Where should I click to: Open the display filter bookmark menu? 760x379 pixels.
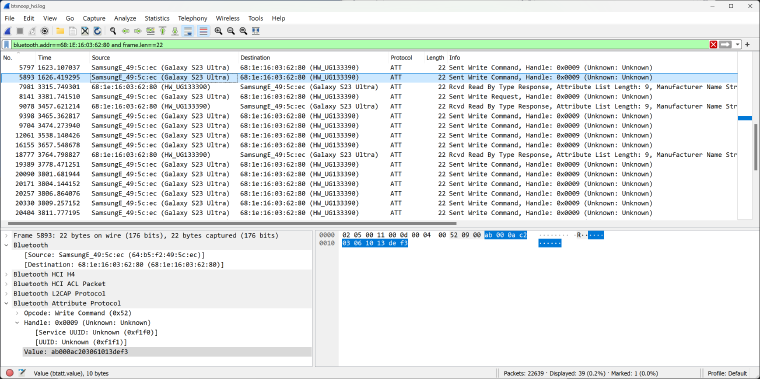(7, 45)
